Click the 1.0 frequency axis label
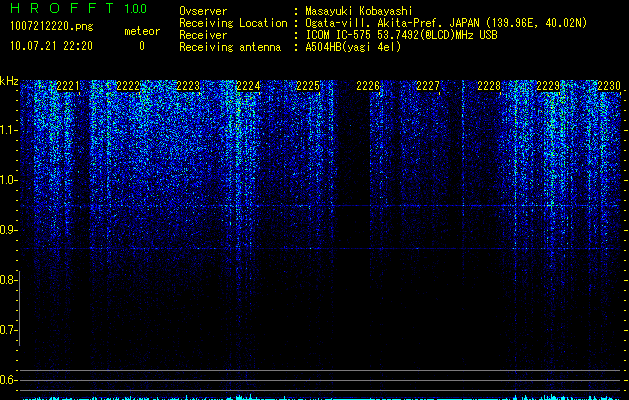 (x=9, y=180)
